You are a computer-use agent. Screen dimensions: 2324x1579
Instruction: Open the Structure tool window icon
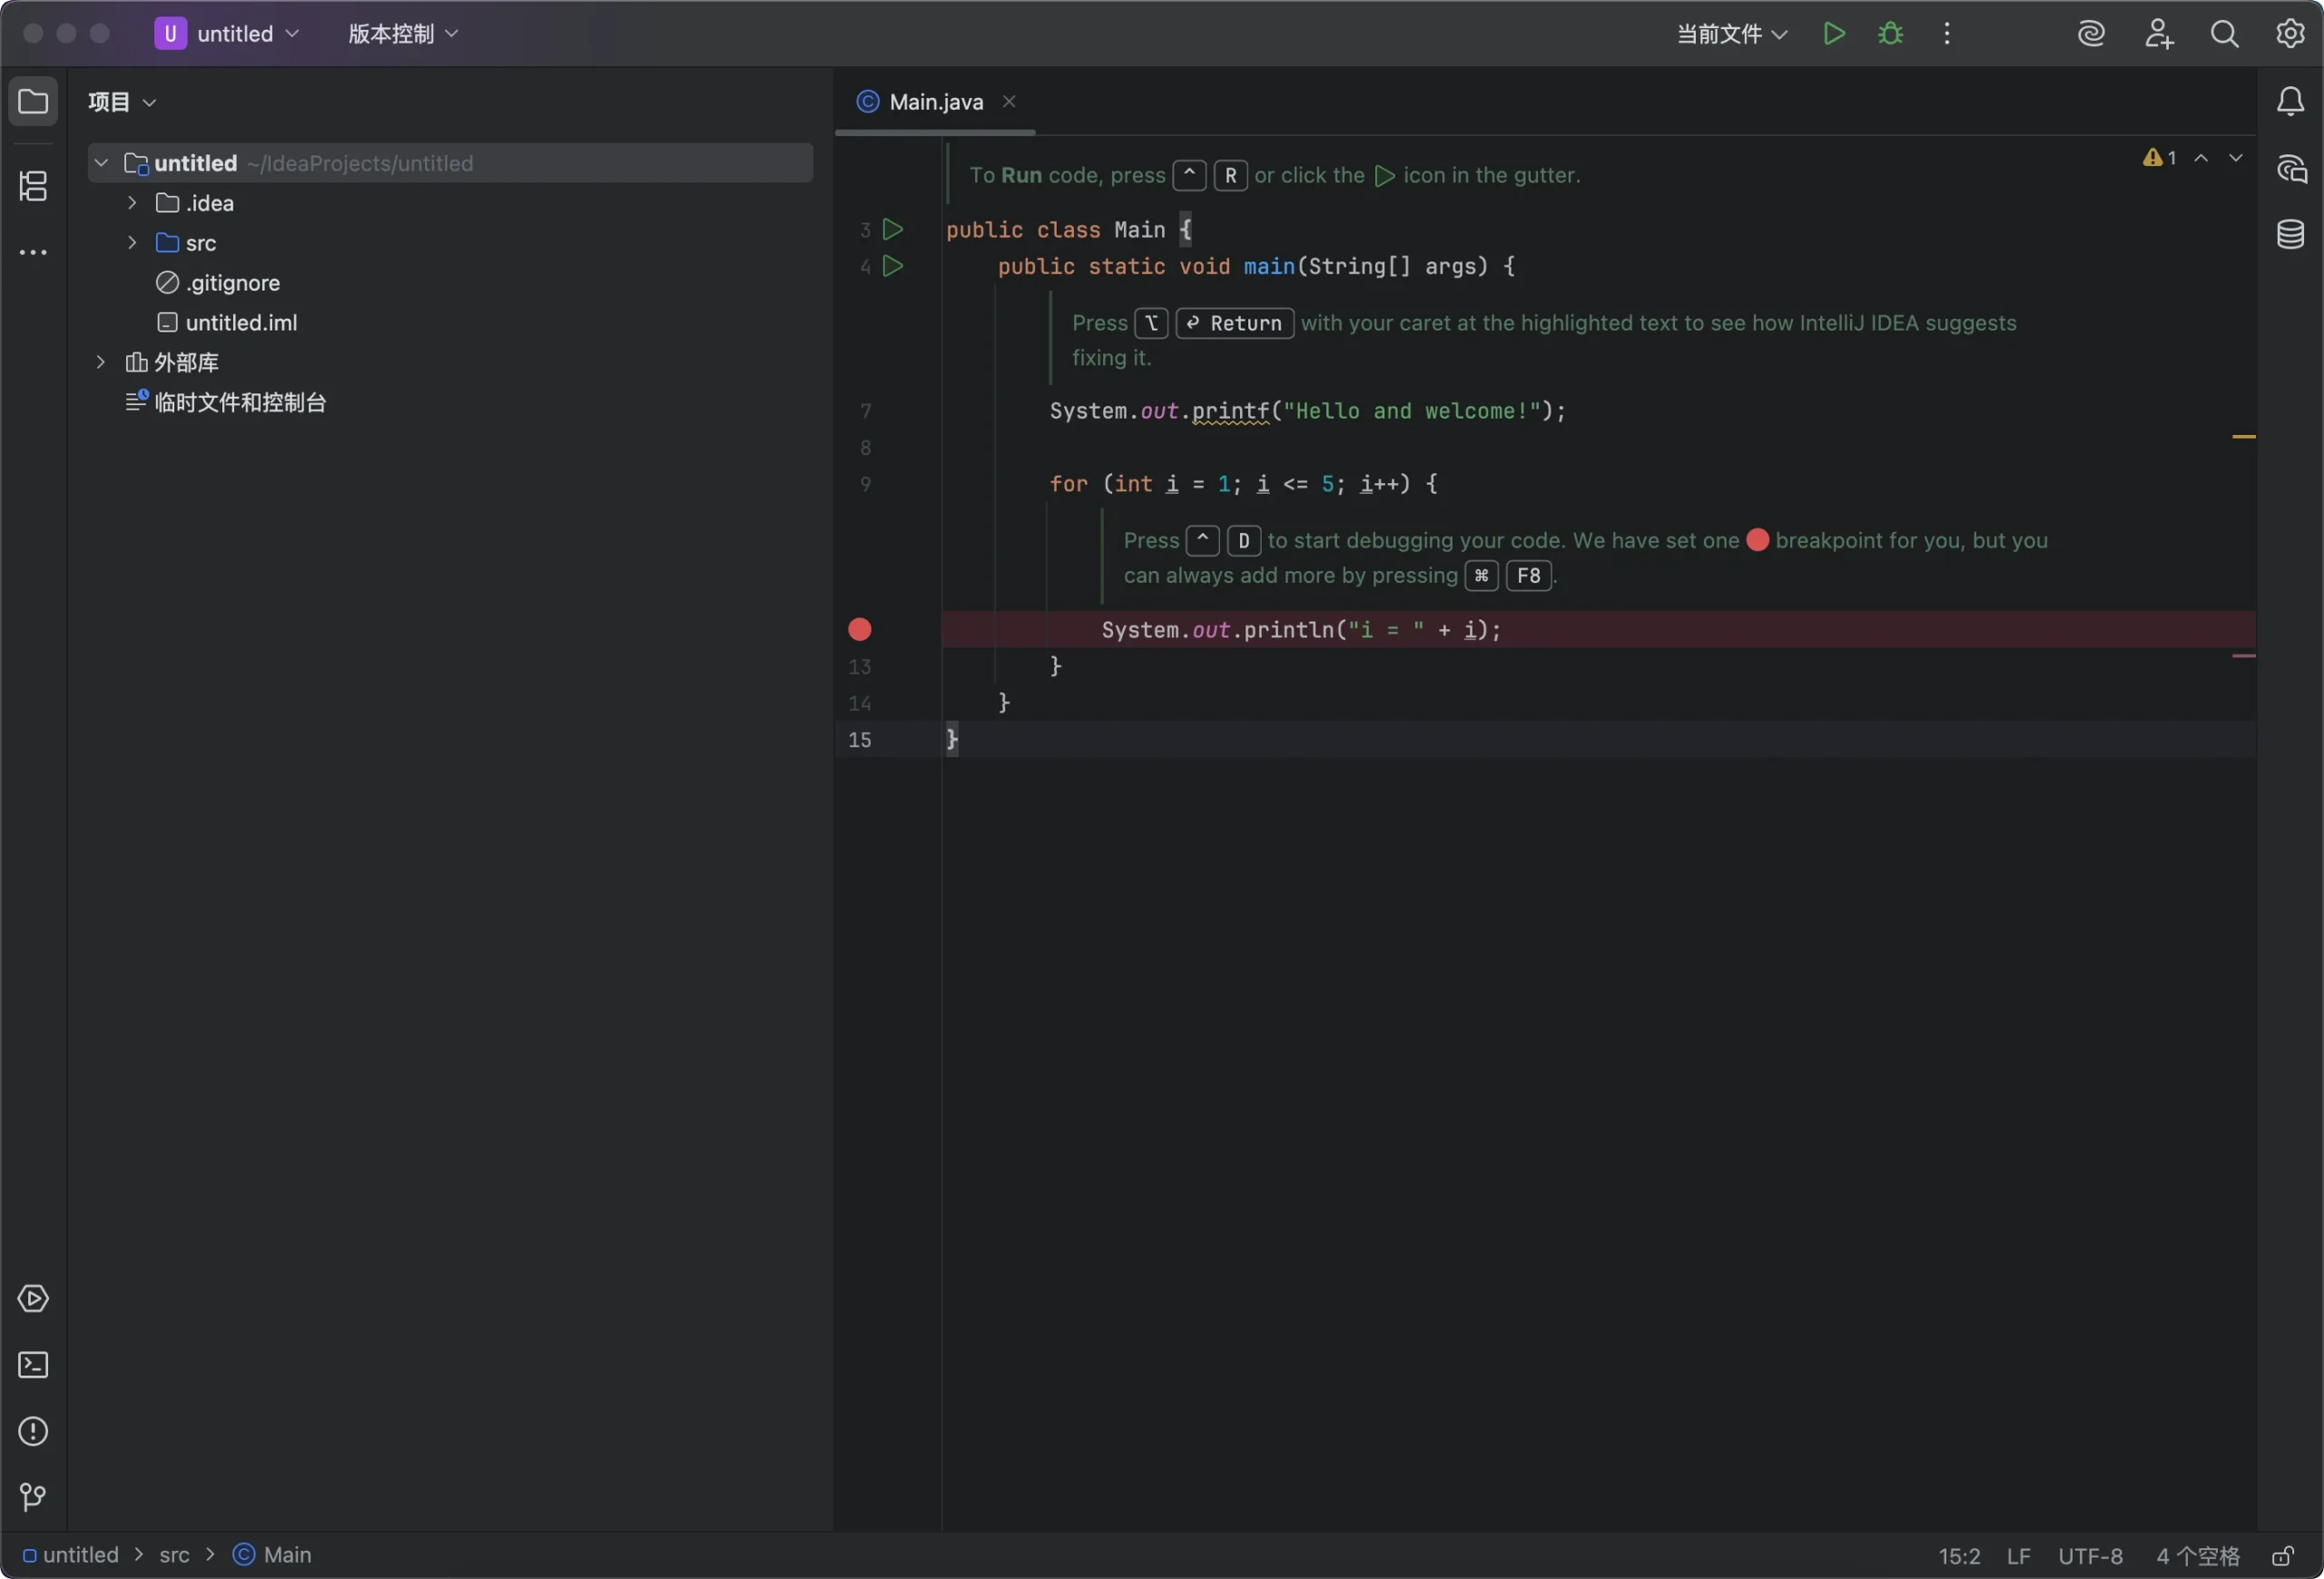pyautogui.click(x=33, y=185)
